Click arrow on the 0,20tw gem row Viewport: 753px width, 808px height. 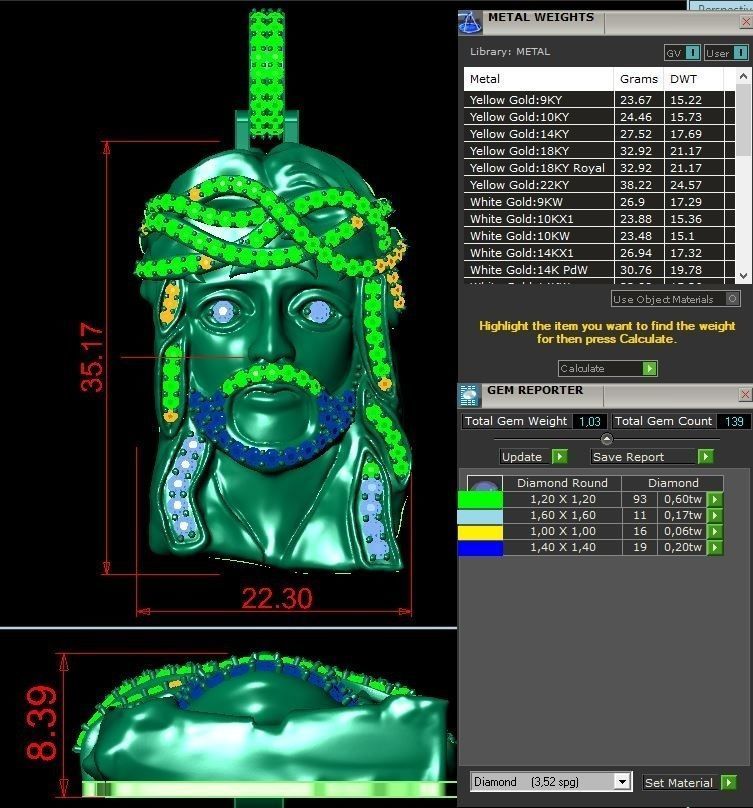(715, 547)
